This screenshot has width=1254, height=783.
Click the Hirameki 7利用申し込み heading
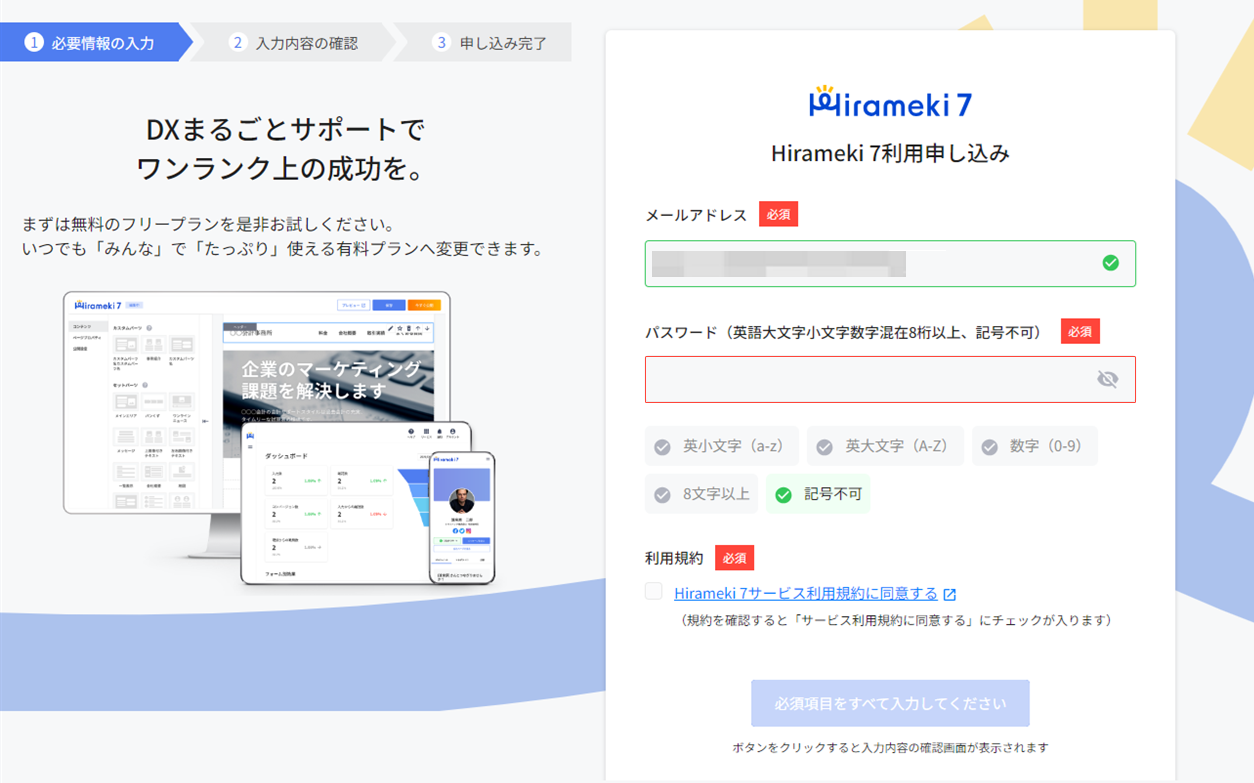point(890,153)
